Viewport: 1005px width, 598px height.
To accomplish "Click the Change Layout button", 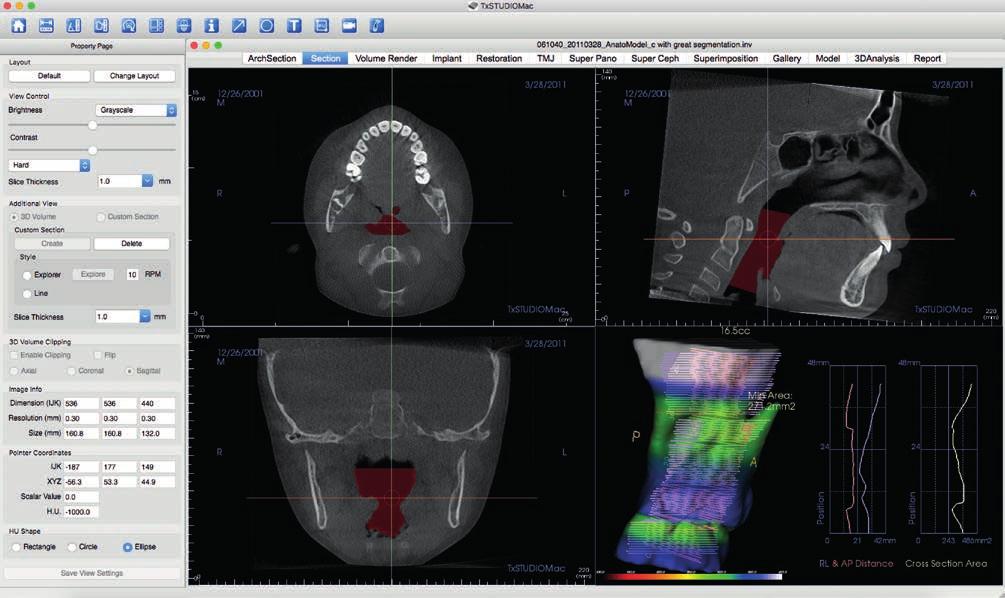I will 135,76.
